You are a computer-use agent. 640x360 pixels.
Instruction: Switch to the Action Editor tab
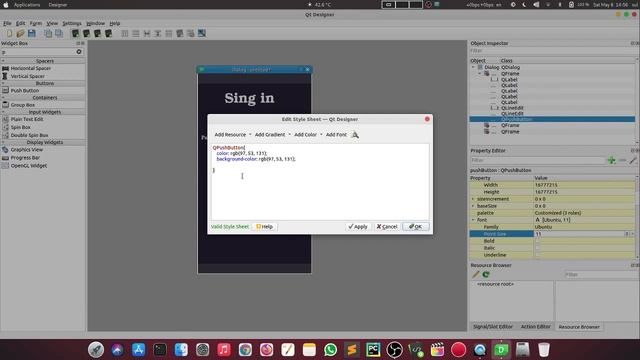tap(536, 327)
